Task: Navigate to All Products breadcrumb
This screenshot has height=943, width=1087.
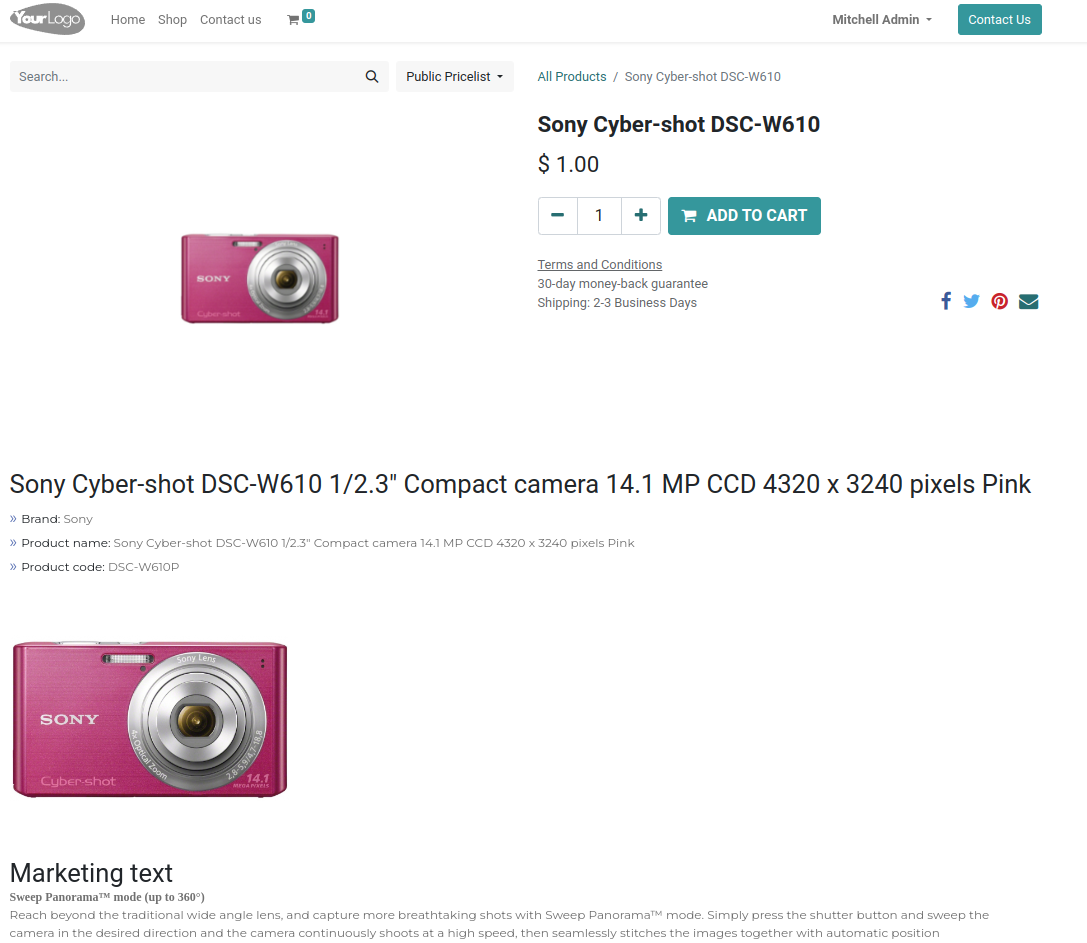Action: pyautogui.click(x=572, y=77)
